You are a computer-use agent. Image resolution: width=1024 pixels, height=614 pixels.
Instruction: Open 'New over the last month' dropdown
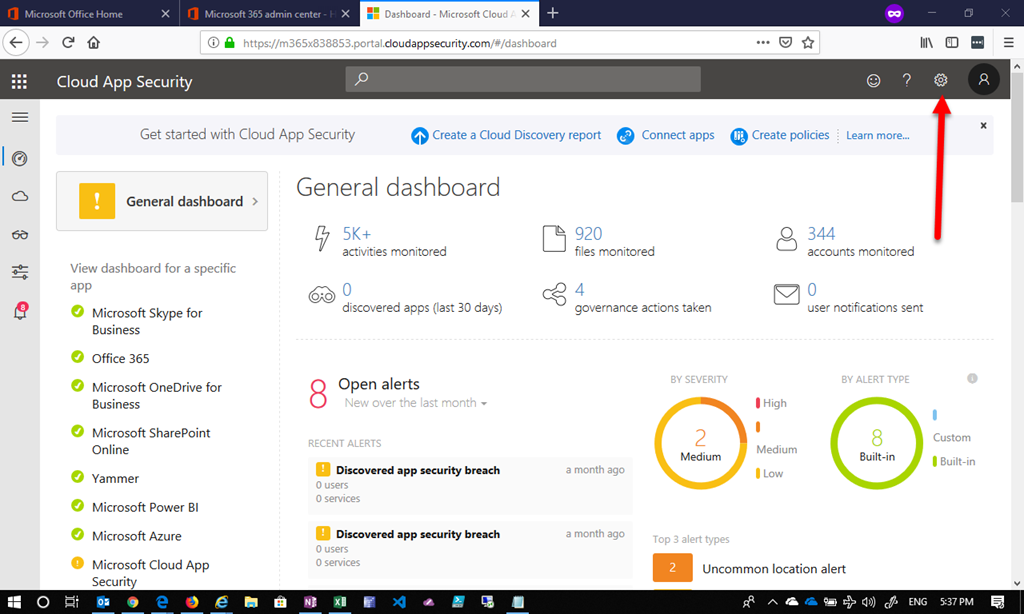point(416,403)
